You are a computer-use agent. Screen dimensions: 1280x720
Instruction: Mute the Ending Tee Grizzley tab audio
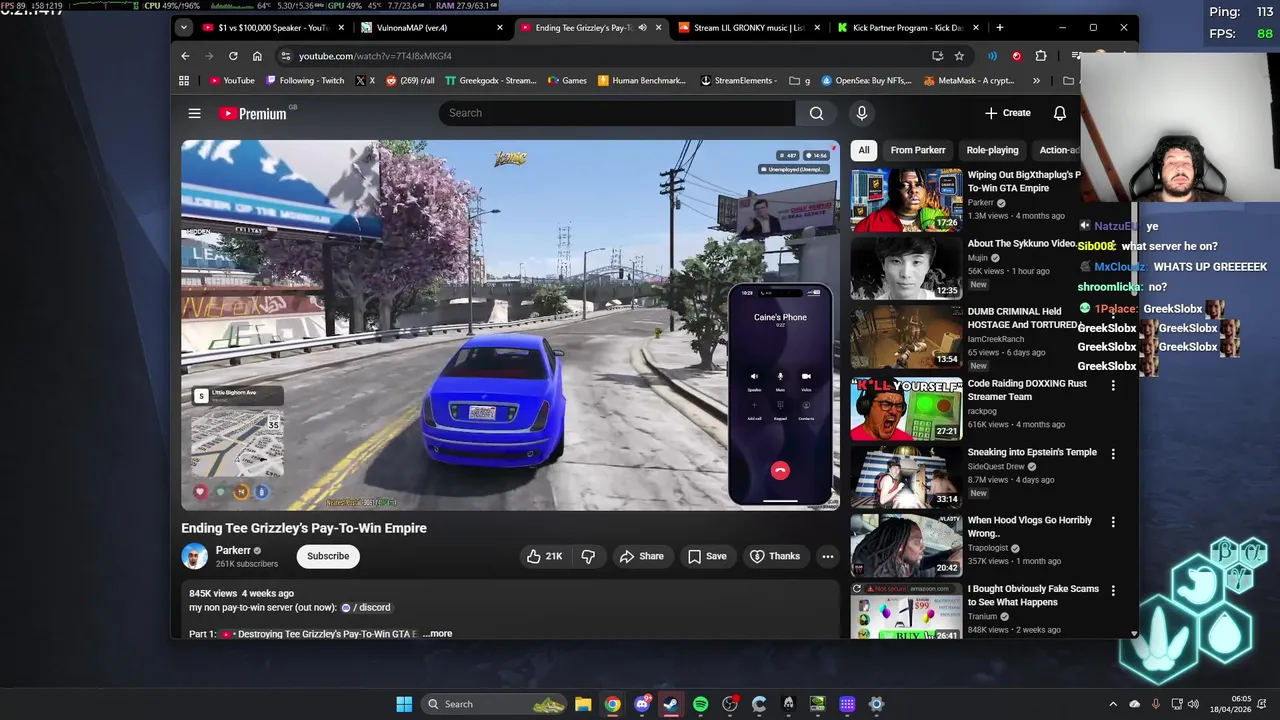pyautogui.click(x=642, y=28)
